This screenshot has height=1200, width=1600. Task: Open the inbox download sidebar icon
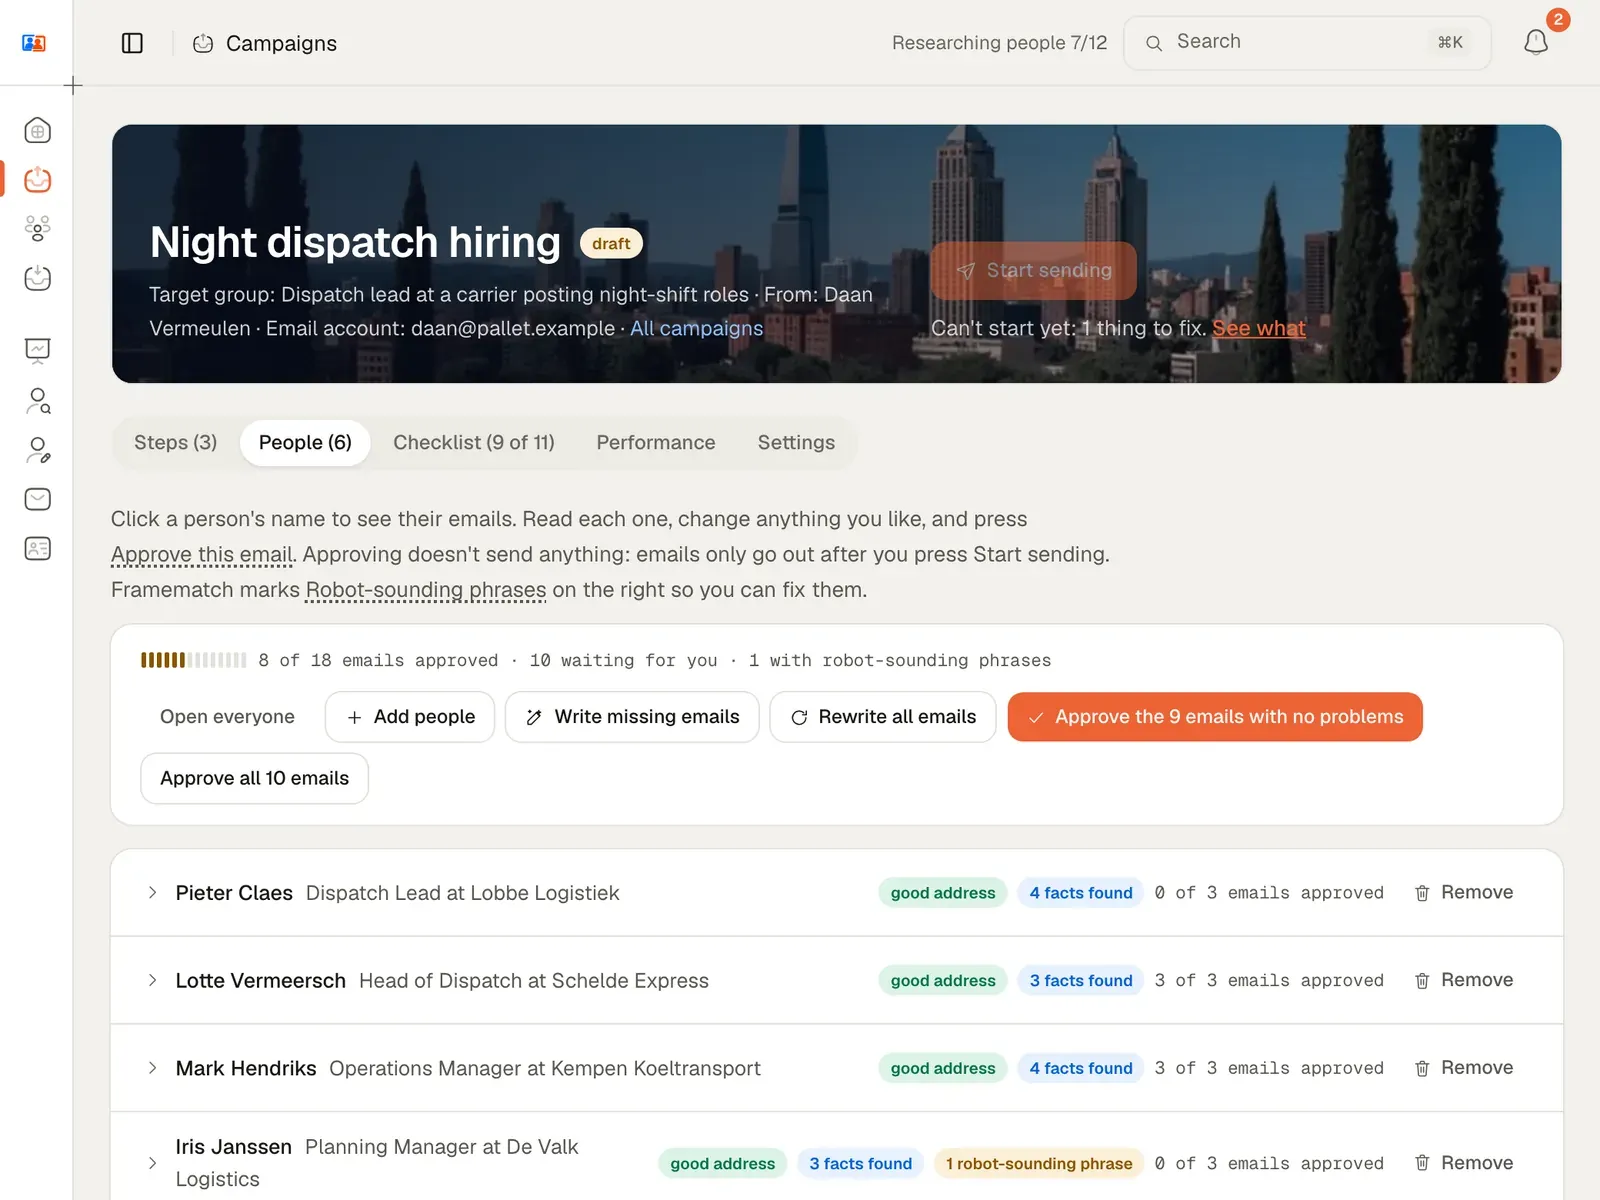pyautogui.click(x=37, y=278)
